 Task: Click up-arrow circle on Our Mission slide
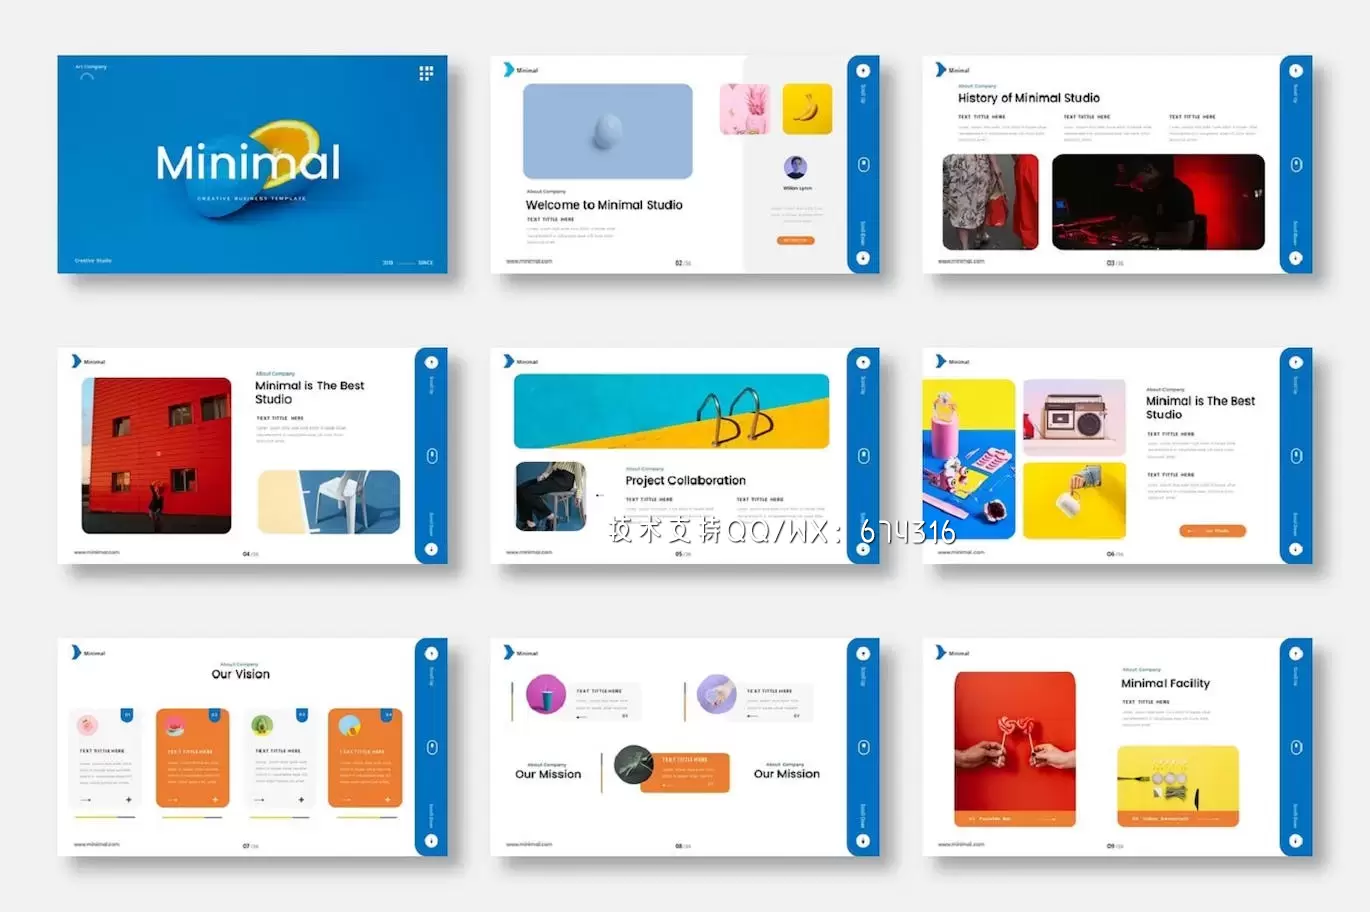pos(863,653)
